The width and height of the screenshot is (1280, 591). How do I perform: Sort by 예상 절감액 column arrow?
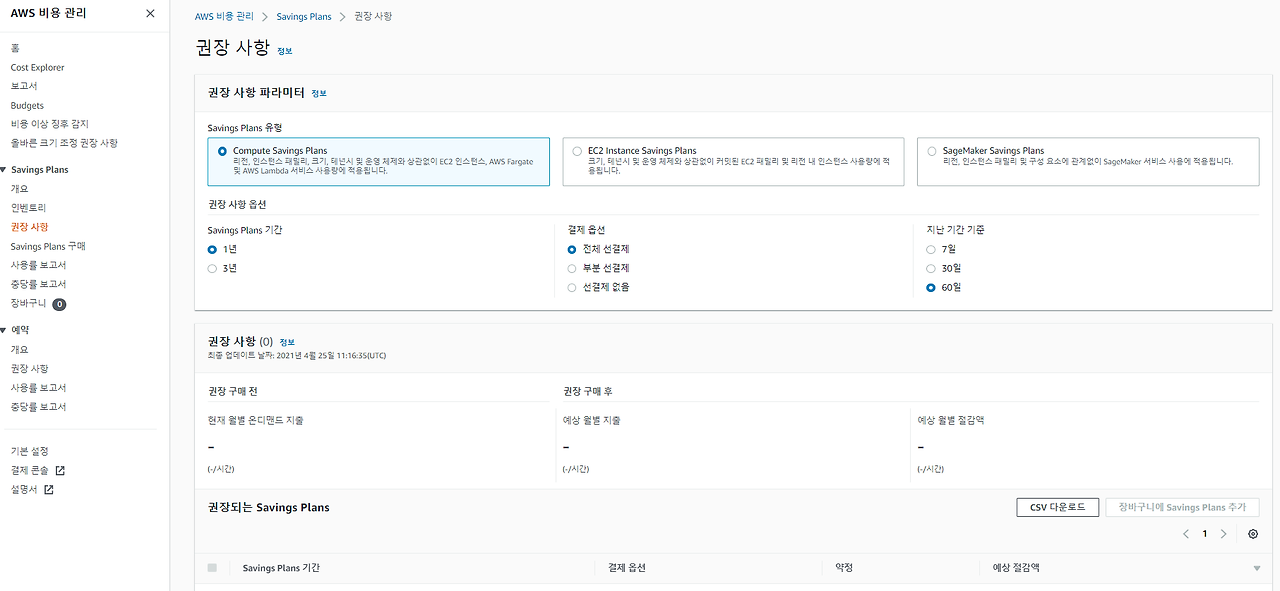coord(1256,568)
